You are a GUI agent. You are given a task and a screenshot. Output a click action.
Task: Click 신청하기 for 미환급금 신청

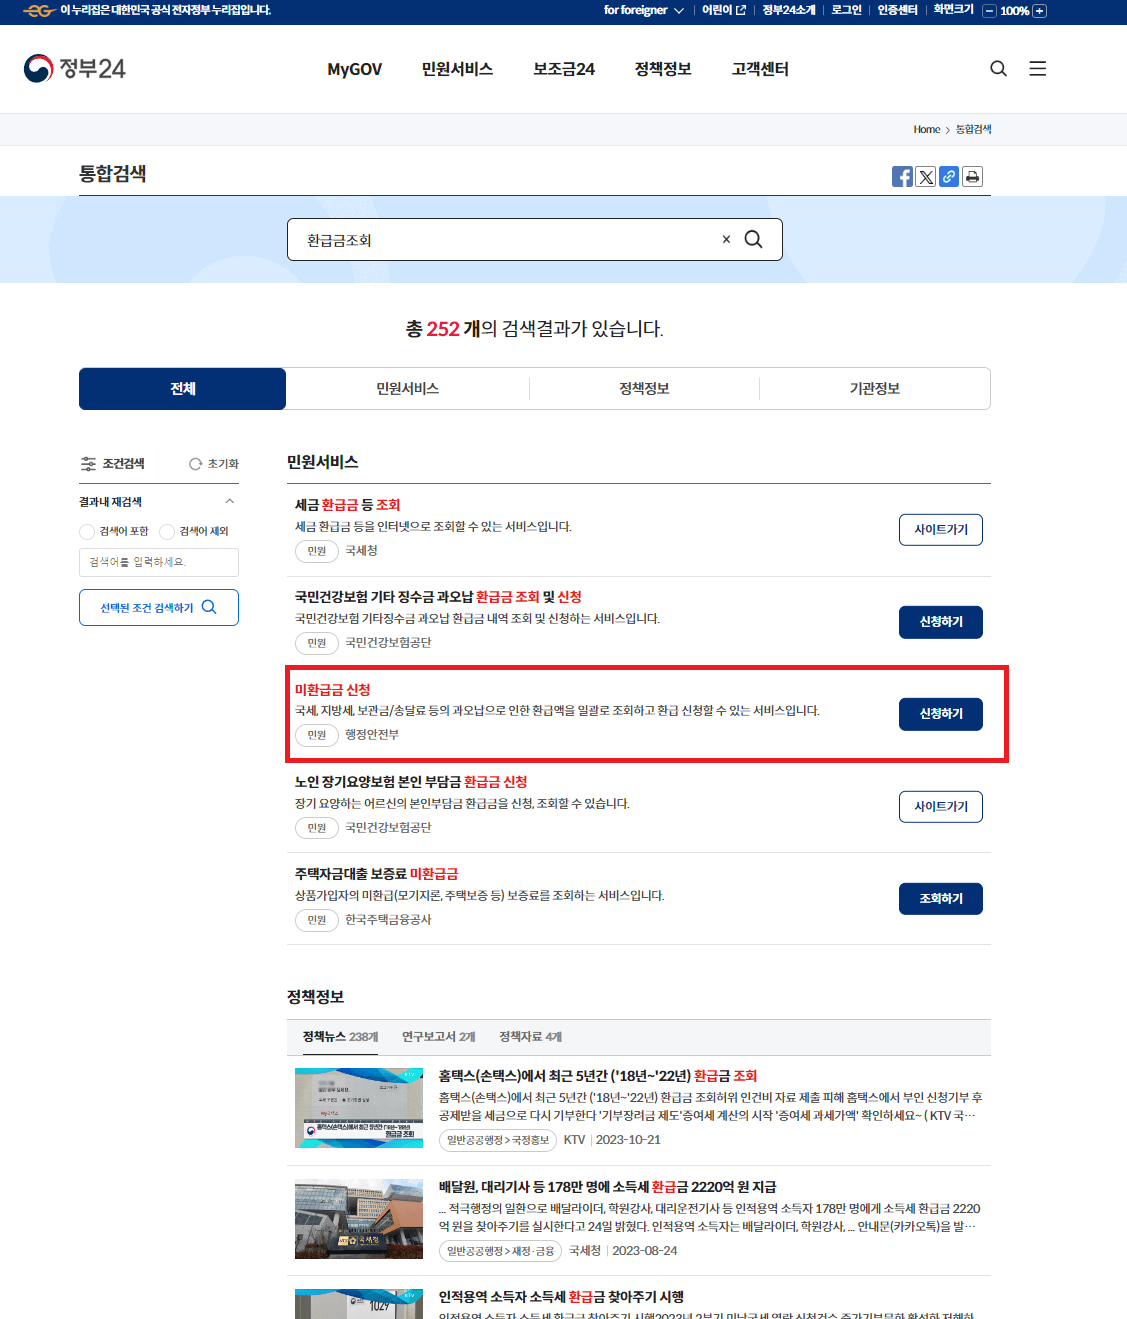pos(940,714)
